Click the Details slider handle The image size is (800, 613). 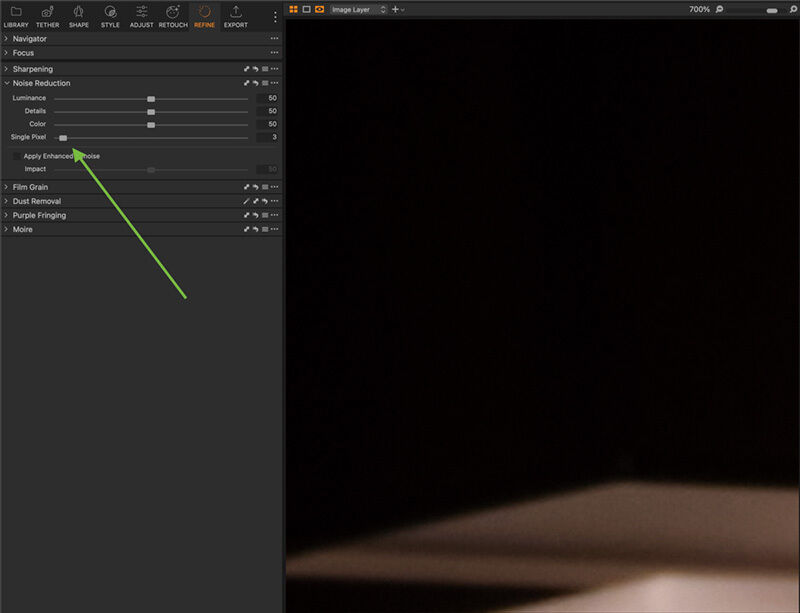(151, 112)
